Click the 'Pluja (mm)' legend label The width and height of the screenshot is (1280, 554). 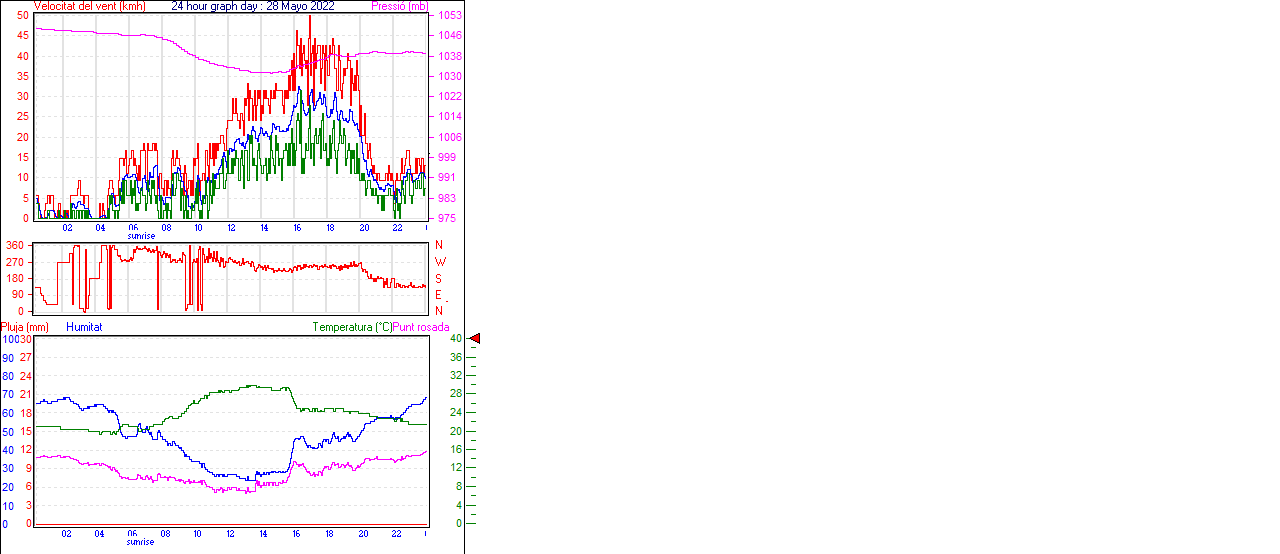click(x=25, y=327)
